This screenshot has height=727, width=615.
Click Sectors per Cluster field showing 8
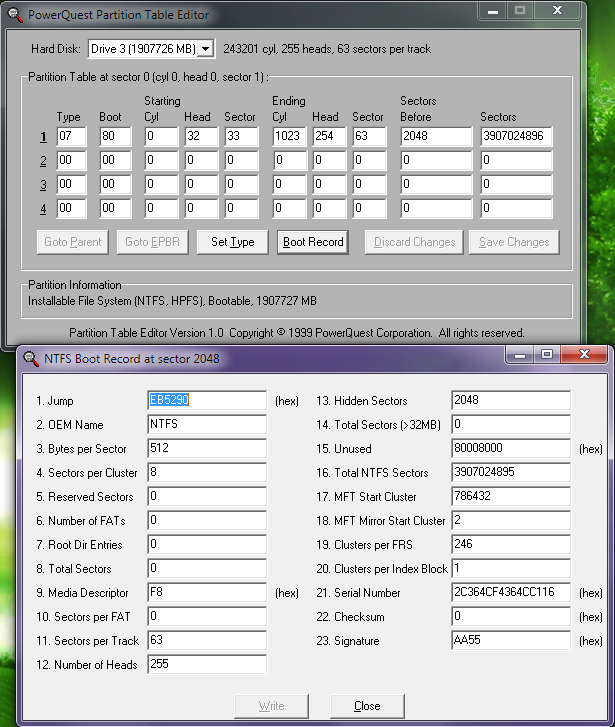point(207,472)
